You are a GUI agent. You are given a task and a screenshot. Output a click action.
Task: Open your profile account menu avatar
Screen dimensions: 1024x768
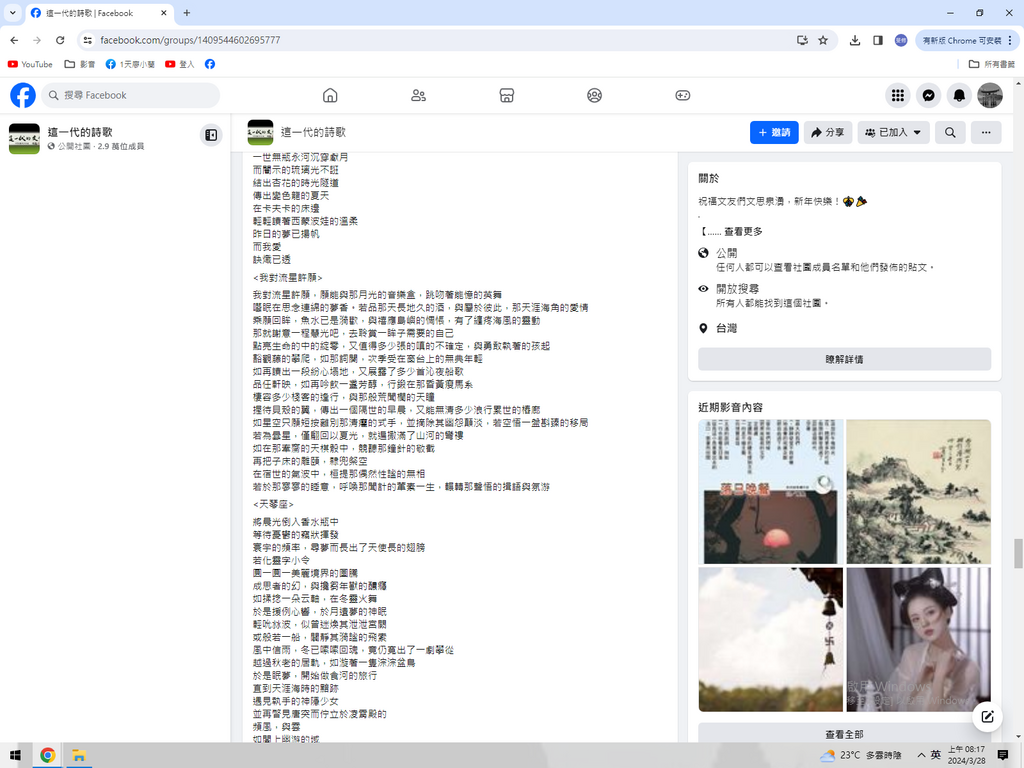(989, 95)
